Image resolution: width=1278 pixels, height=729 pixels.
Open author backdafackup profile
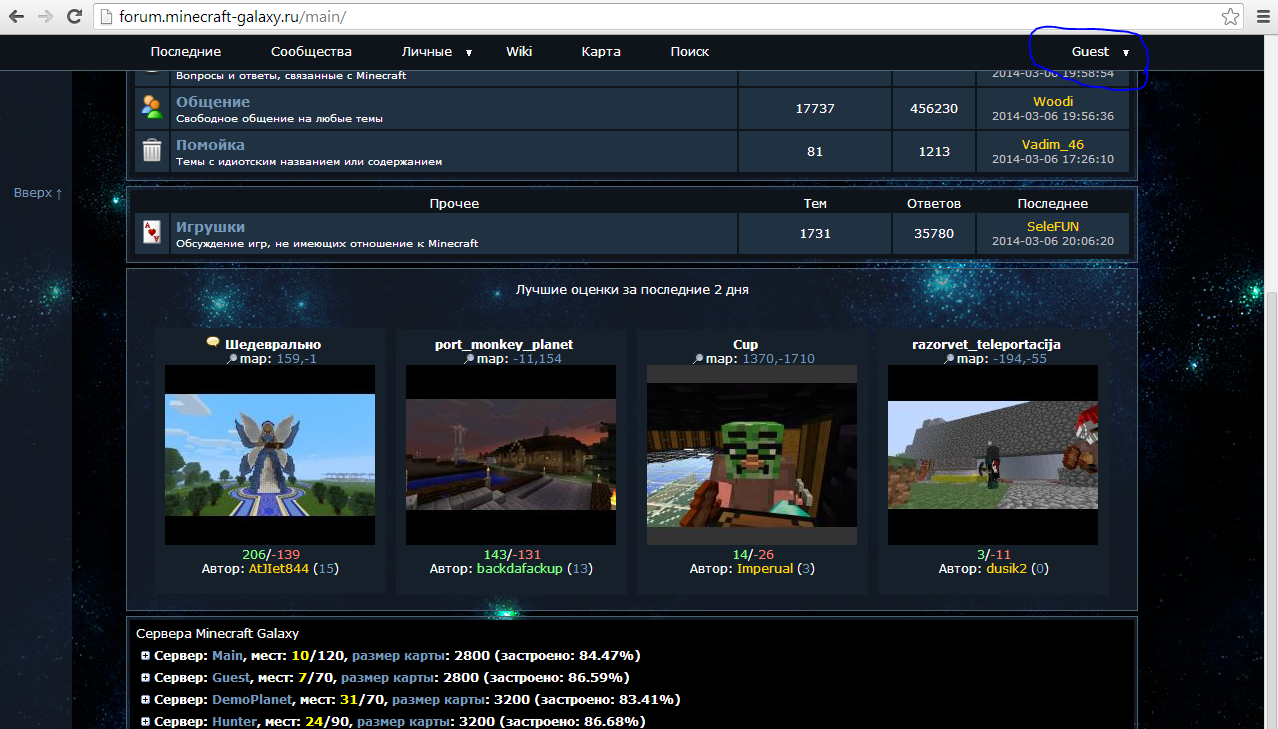[x=520, y=569]
